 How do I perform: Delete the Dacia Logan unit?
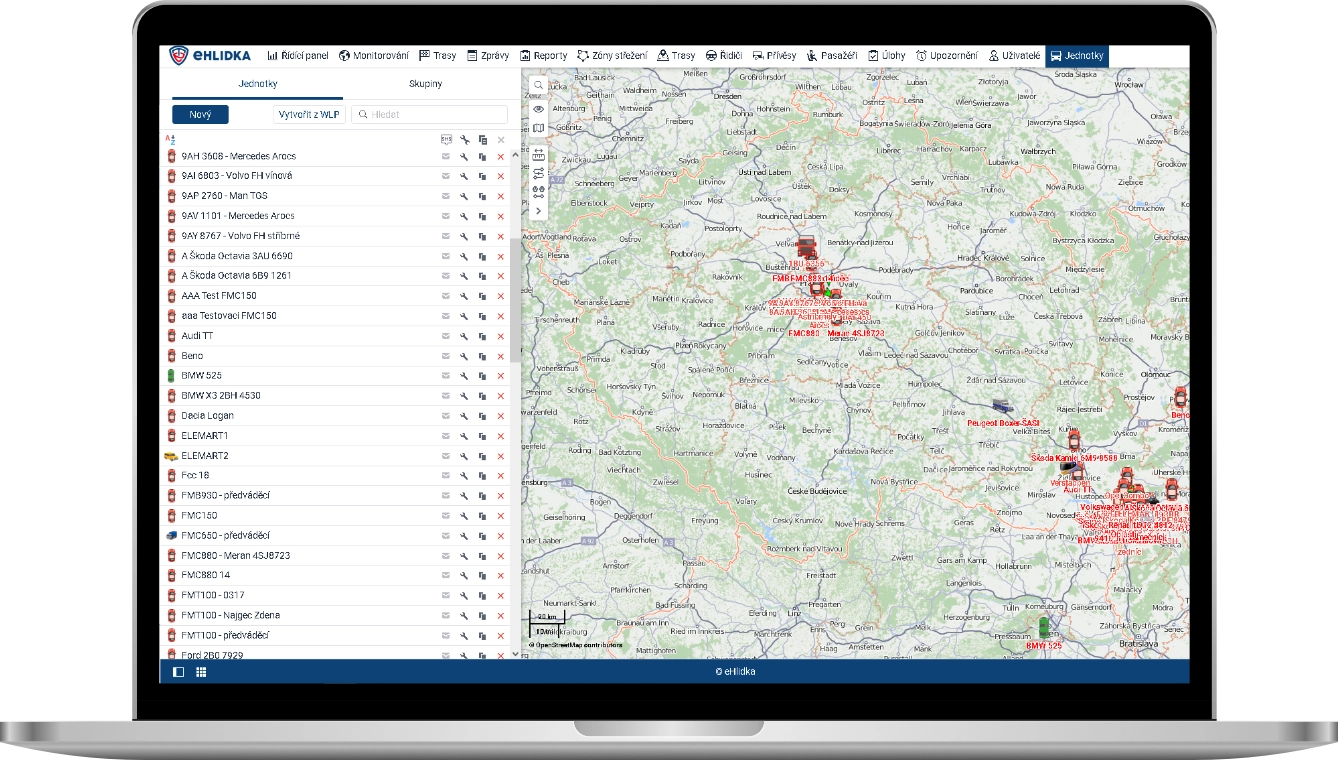click(500, 416)
